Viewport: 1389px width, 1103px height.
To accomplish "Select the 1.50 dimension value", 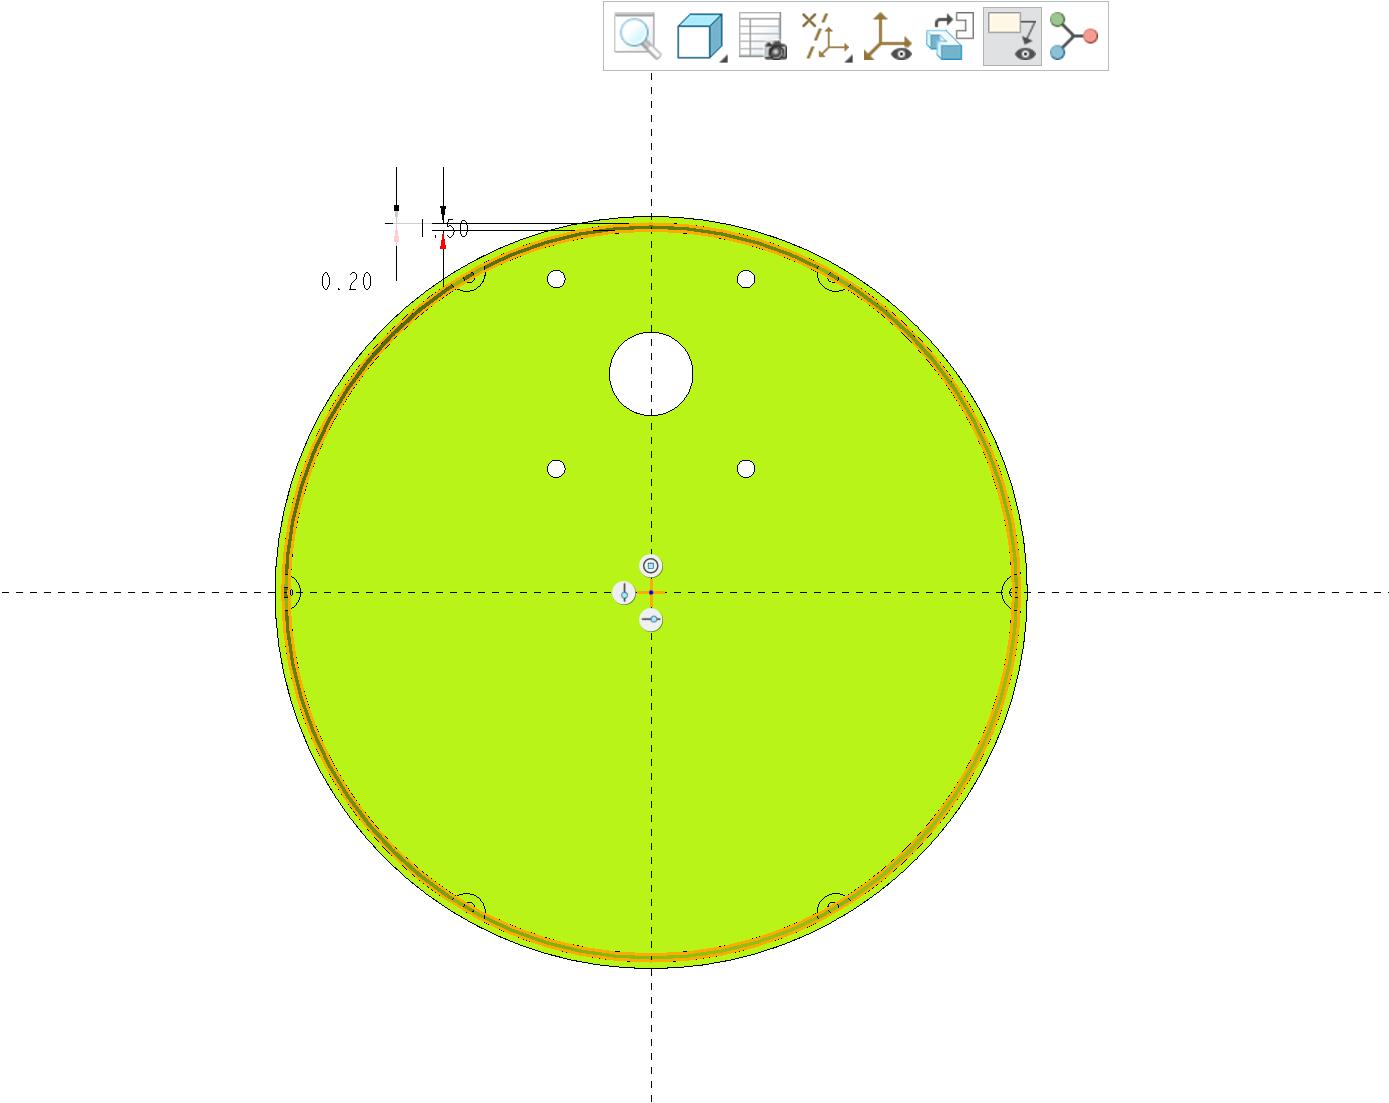I will [444, 229].
